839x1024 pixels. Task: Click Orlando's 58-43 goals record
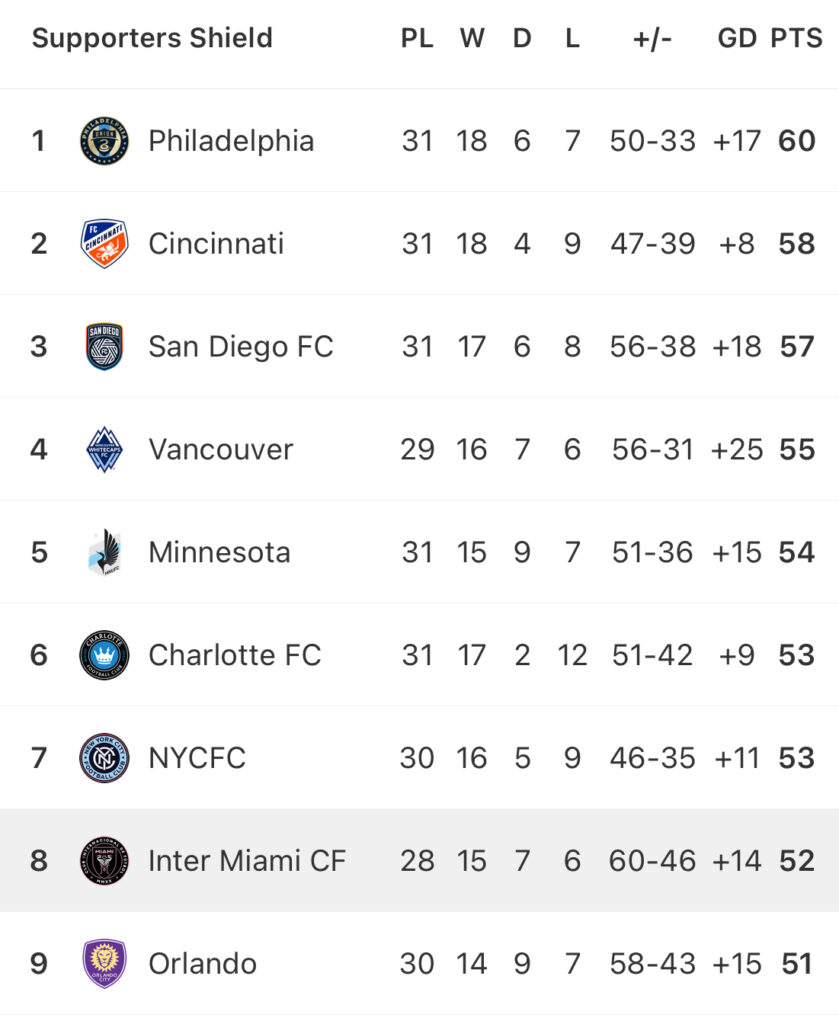pyautogui.click(x=653, y=963)
